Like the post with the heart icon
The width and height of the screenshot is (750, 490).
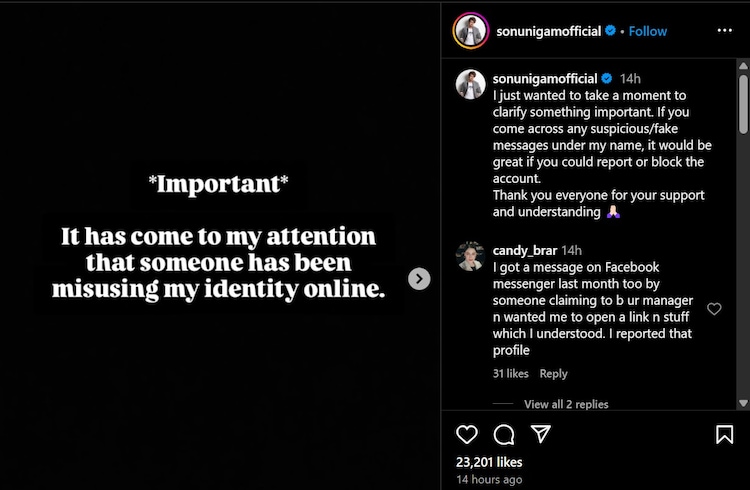coord(467,434)
